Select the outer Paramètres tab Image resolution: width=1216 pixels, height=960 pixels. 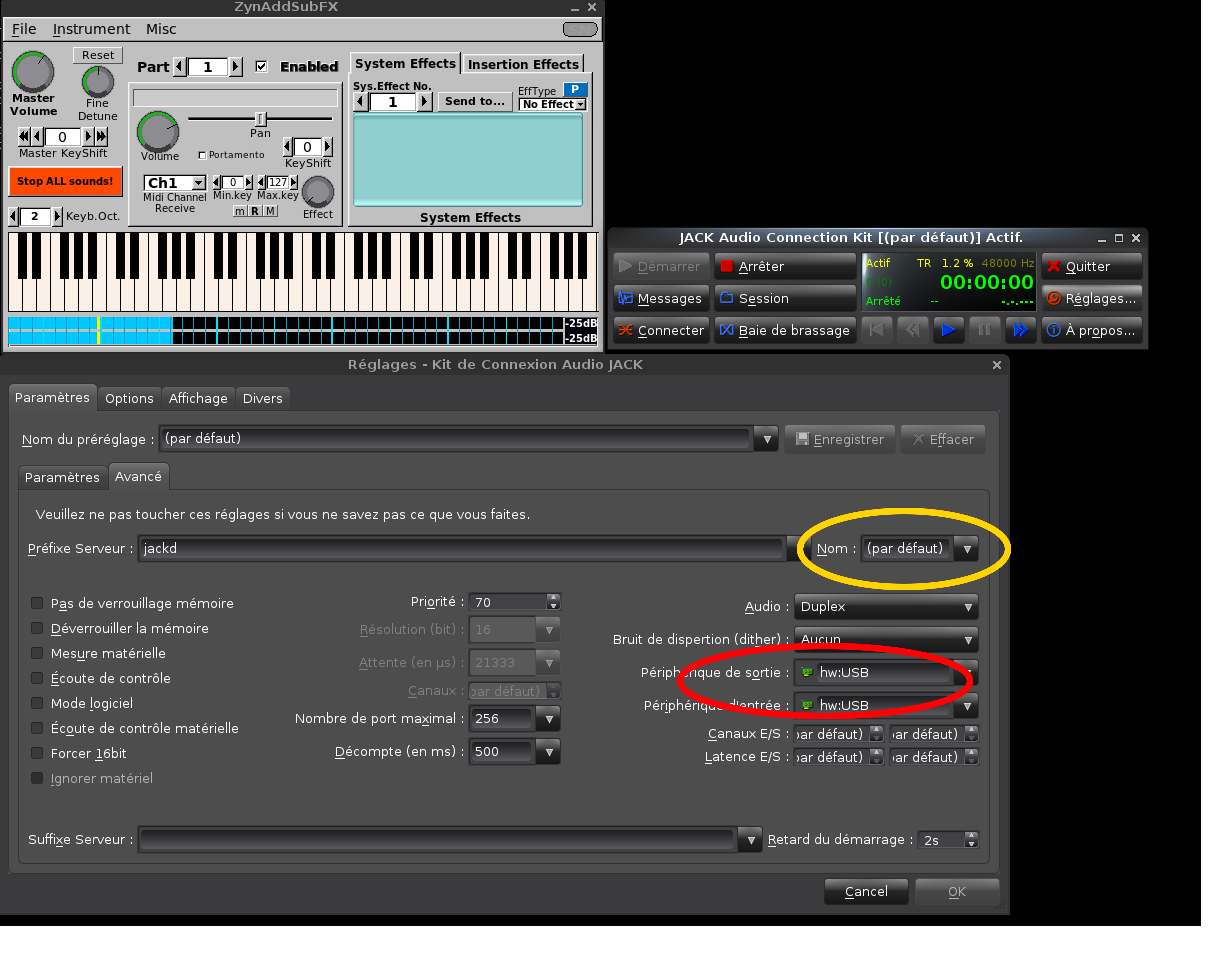pyautogui.click(x=53, y=397)
